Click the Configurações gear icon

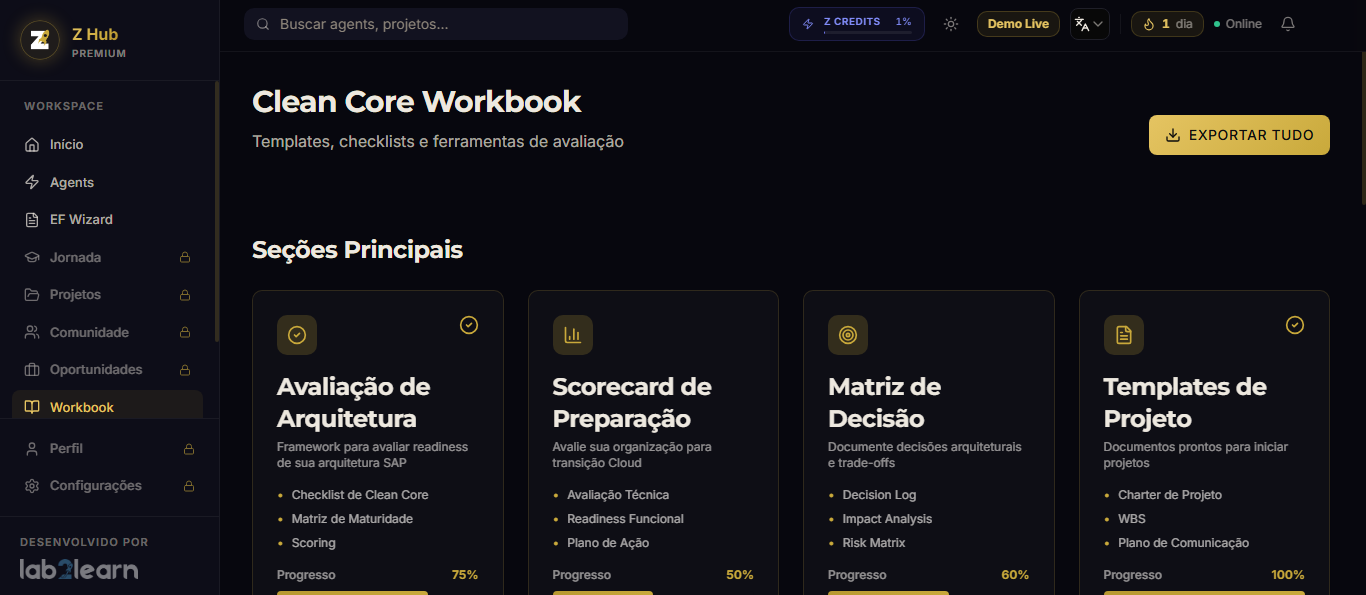(x=32, y=486)
